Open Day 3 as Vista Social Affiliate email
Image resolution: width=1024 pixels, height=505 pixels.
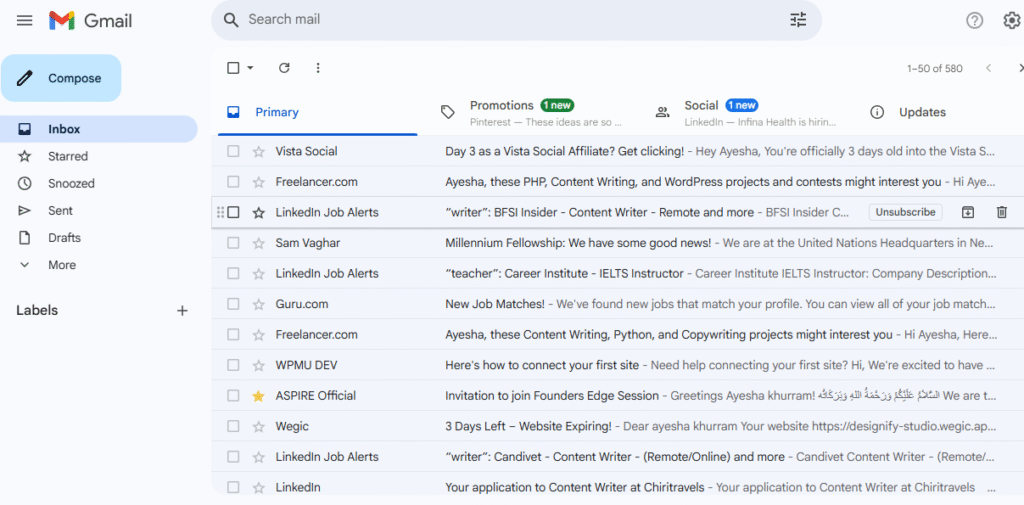(x=618, y=152)
